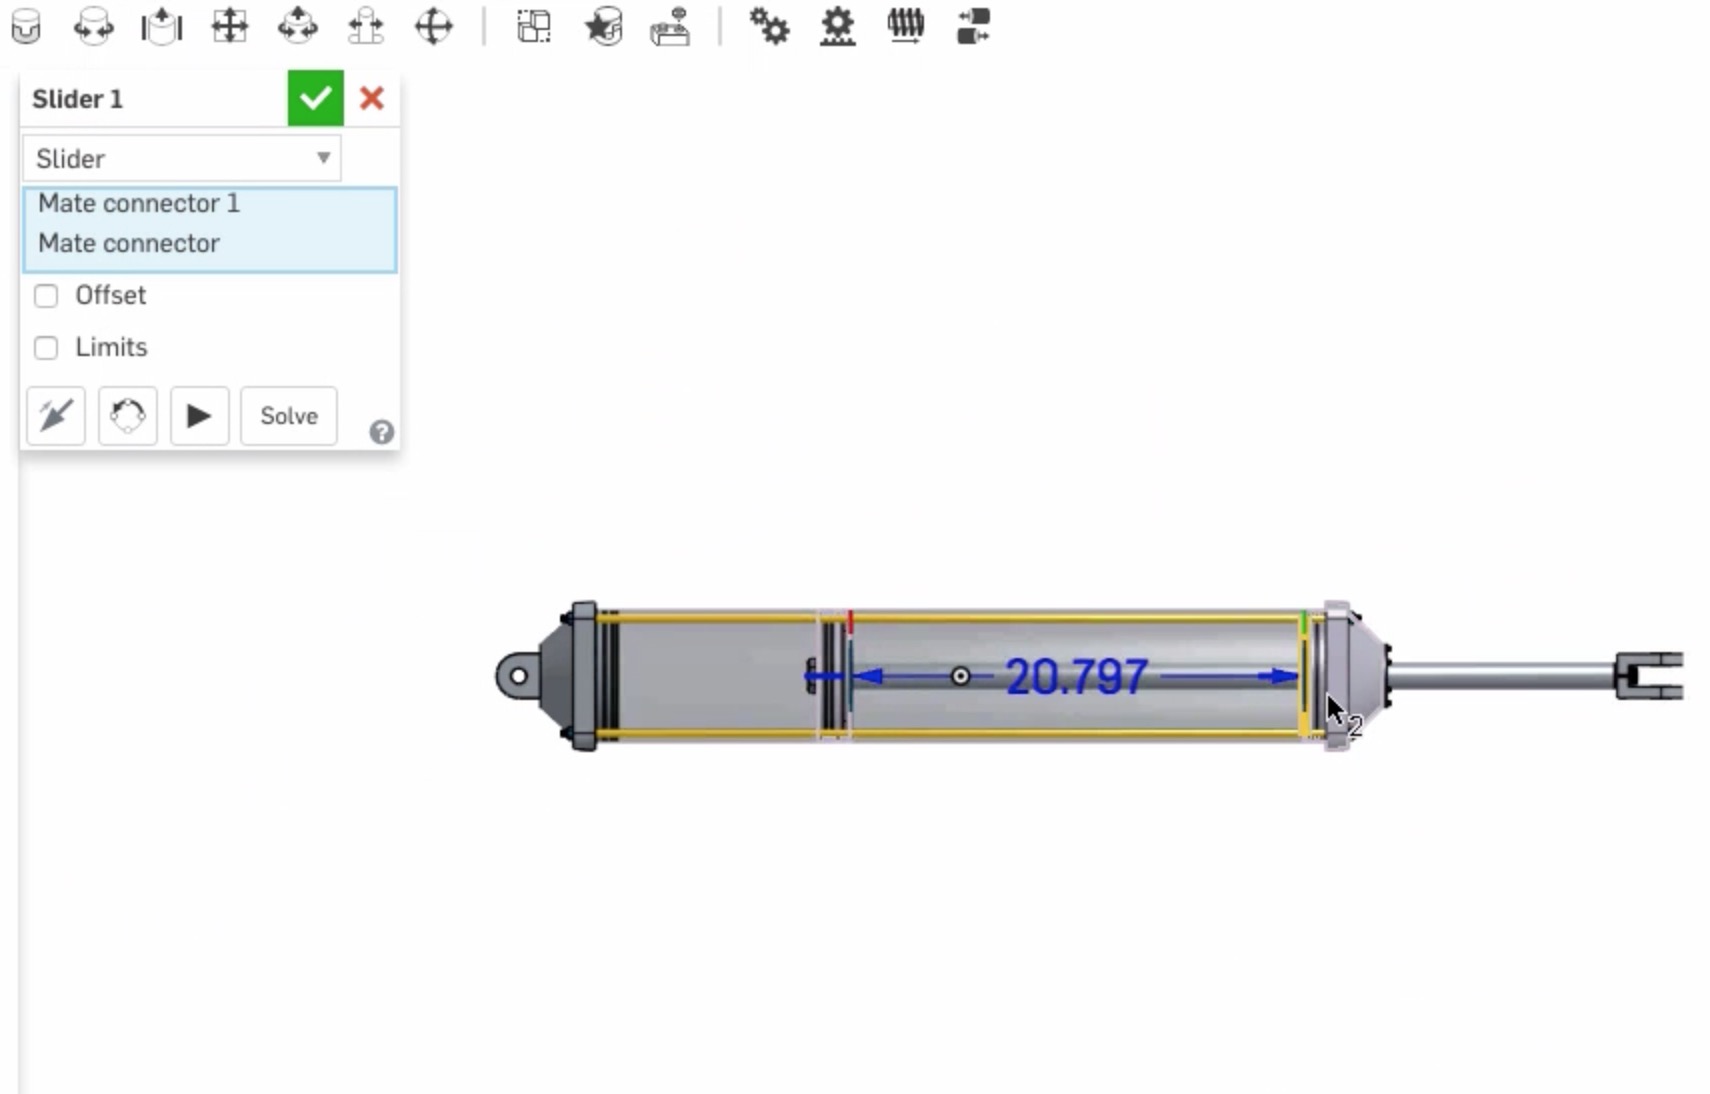Enable the Offset checkbox

[46, 296]
